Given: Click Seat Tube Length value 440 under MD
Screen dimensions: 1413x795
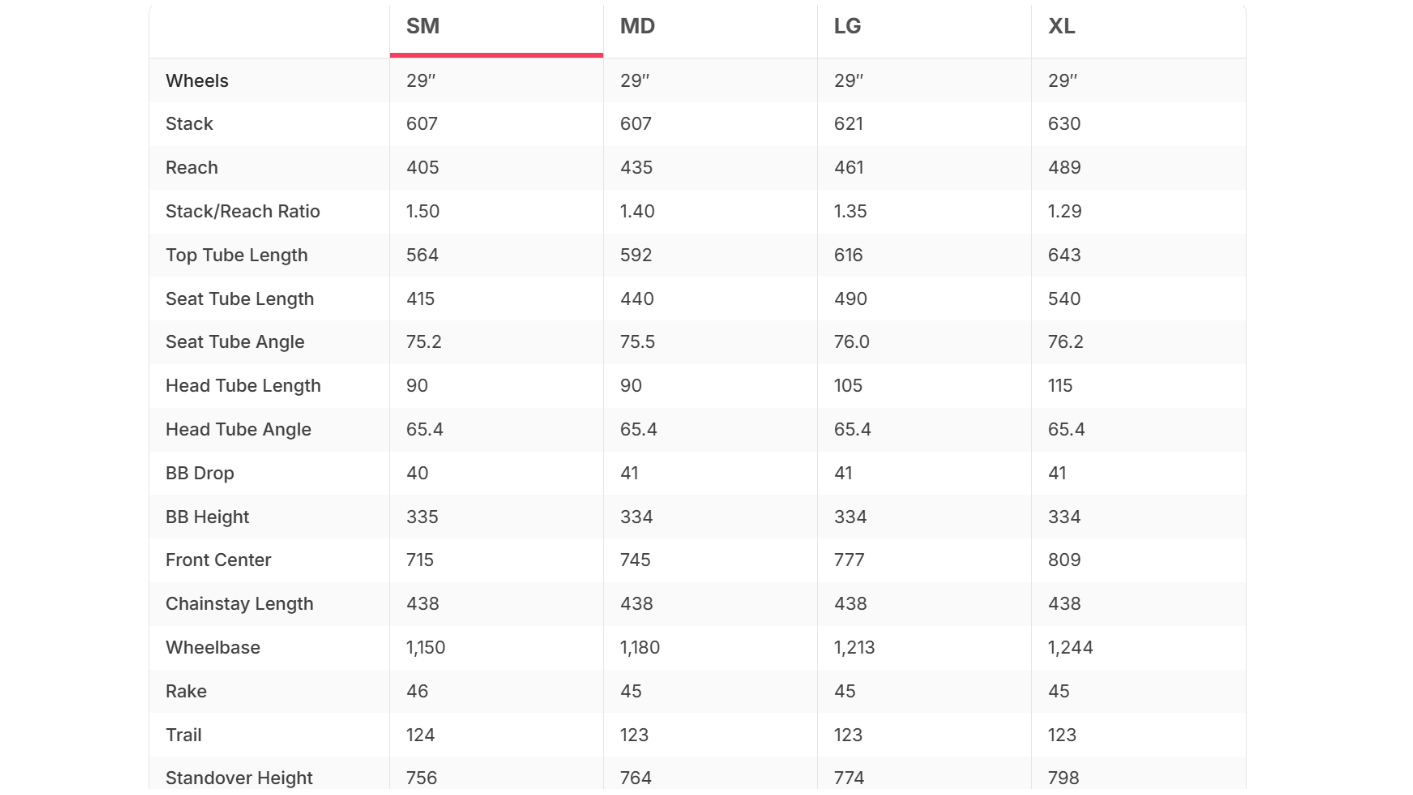Looking at the screenshot, I should tap(637, 299).
